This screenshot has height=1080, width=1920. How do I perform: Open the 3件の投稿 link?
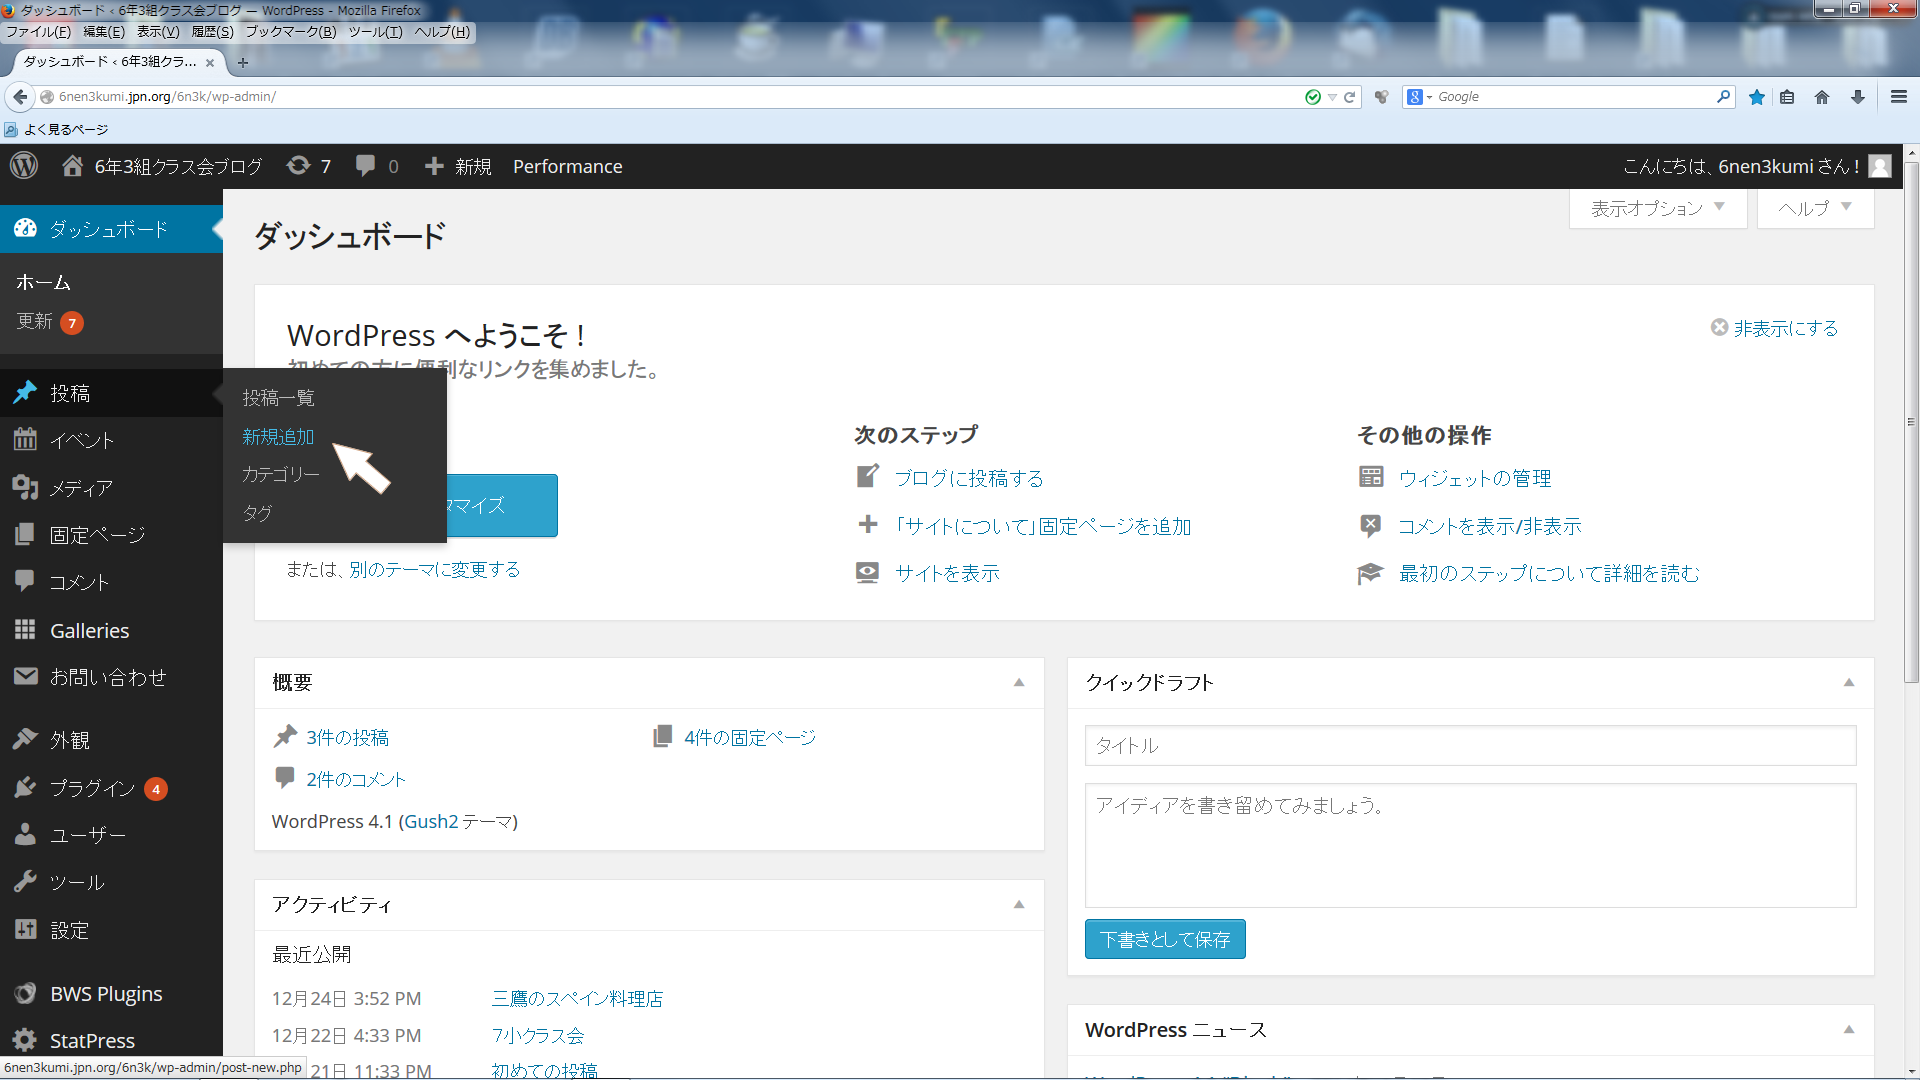pos(347,737)
